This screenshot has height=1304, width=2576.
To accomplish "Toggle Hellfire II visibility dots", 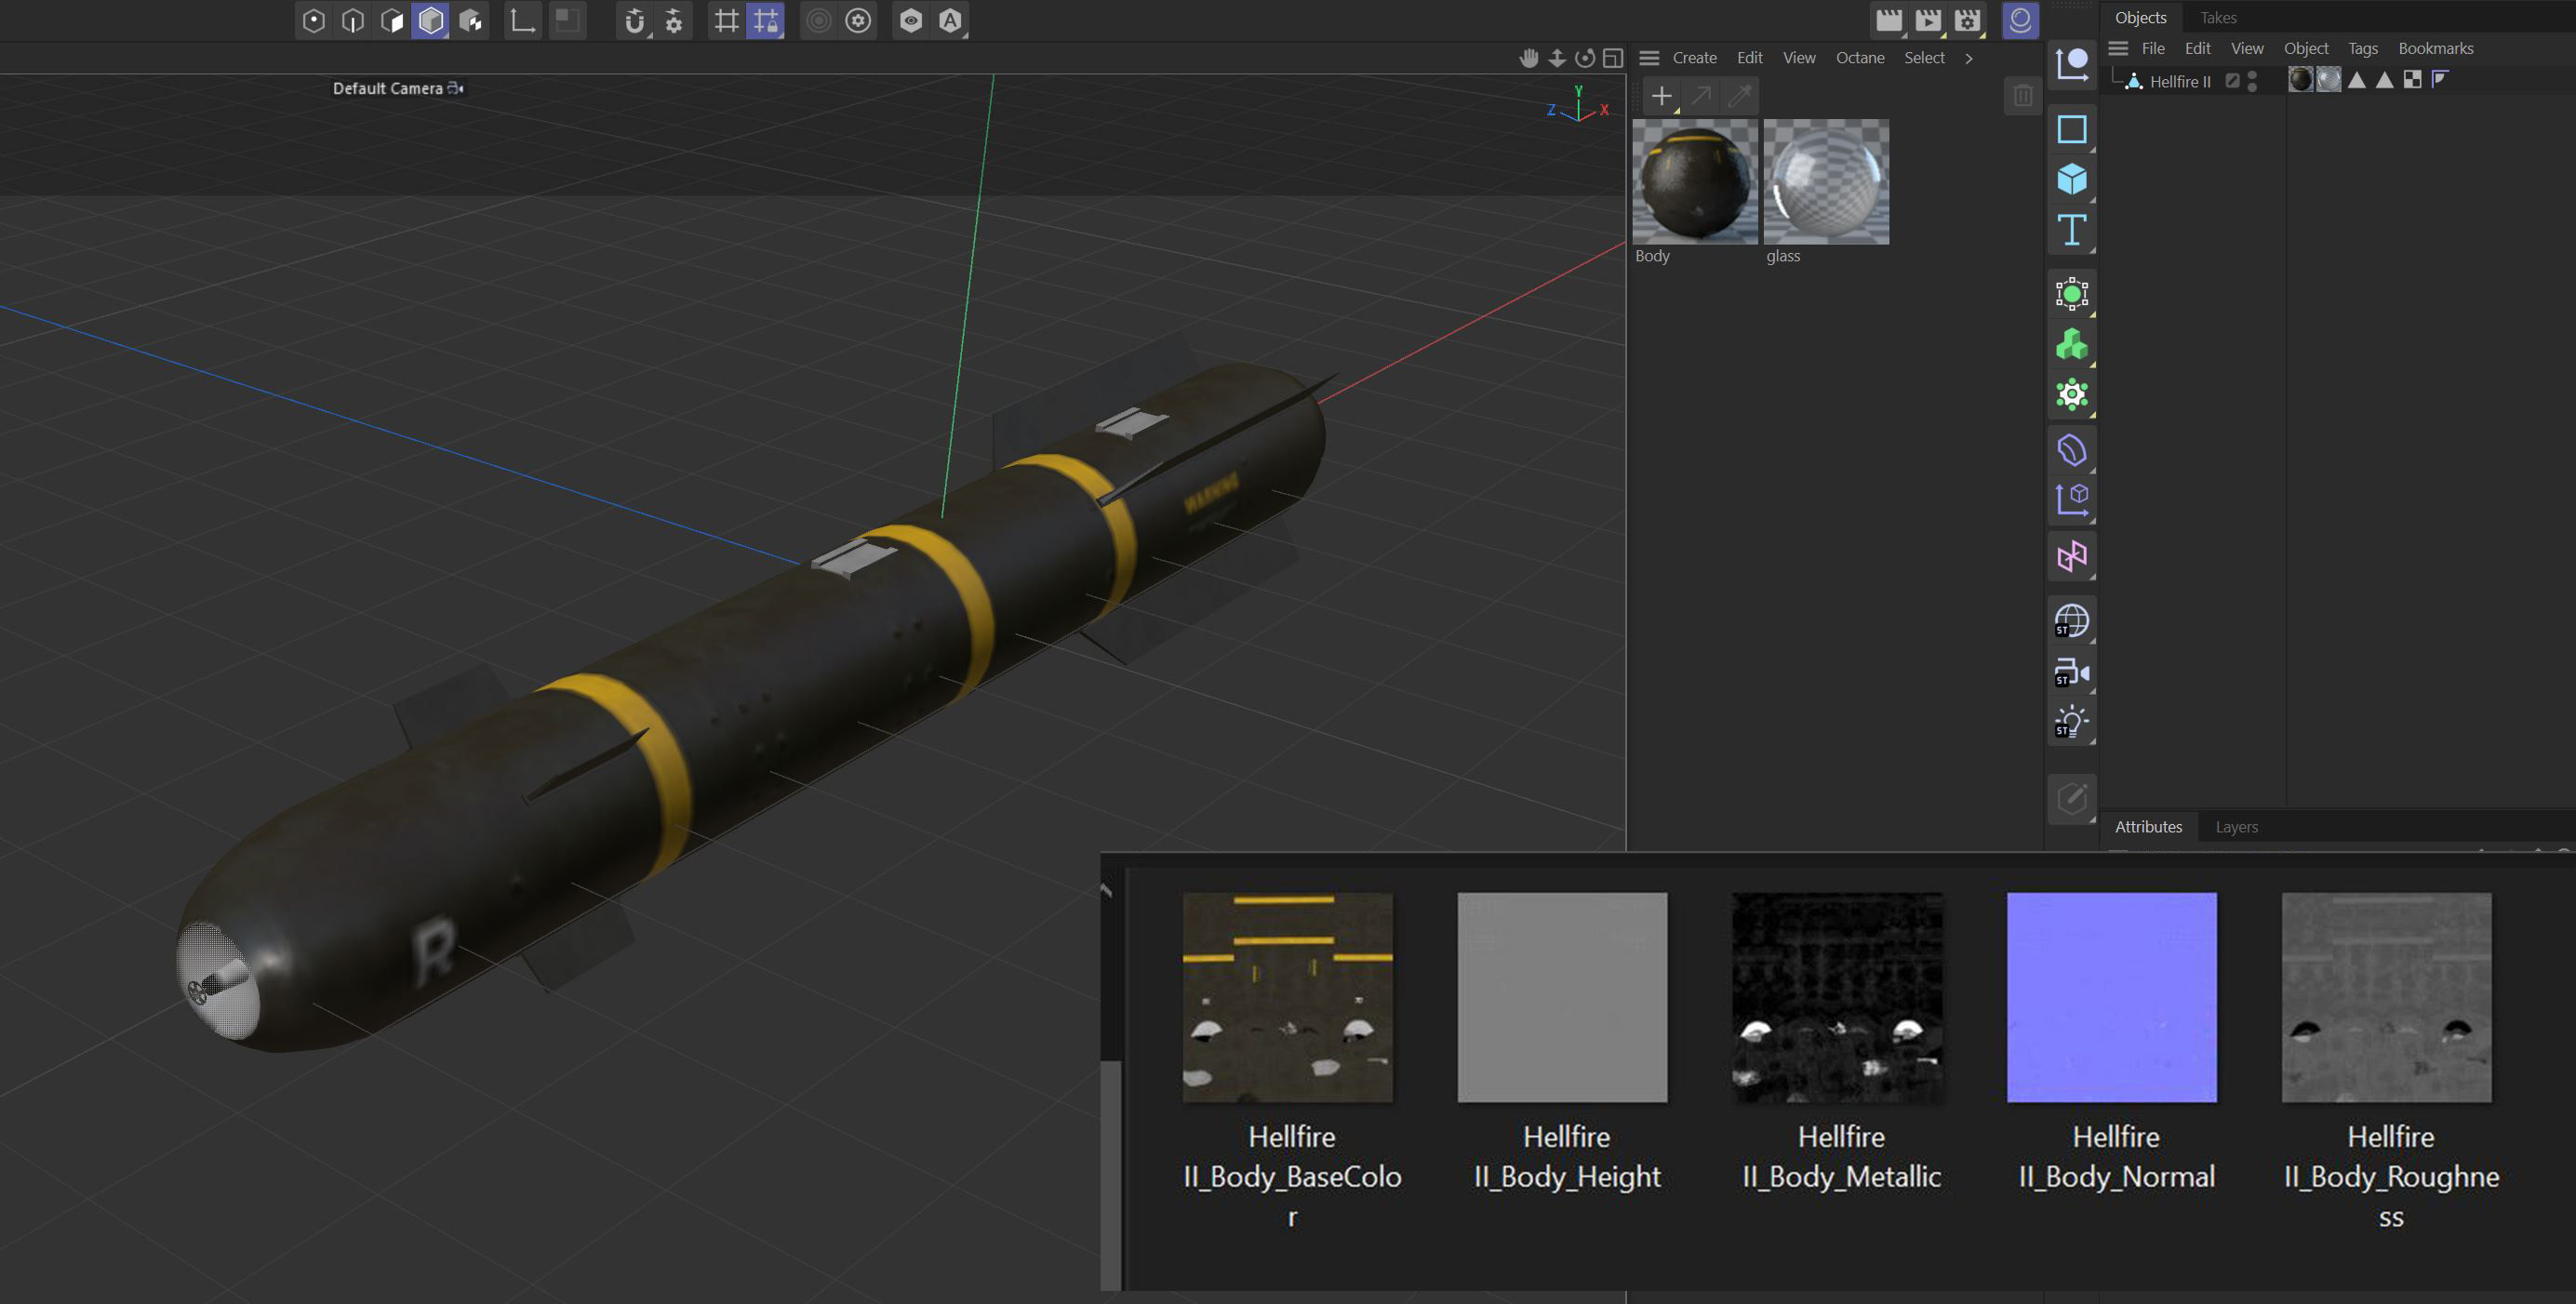I will [2252, 81].
